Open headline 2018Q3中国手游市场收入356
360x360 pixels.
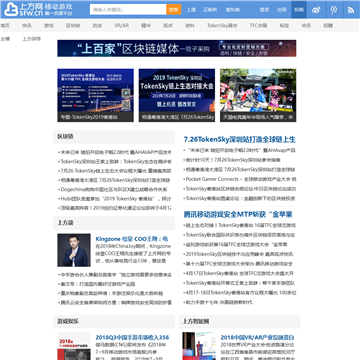tap(132, 337)
